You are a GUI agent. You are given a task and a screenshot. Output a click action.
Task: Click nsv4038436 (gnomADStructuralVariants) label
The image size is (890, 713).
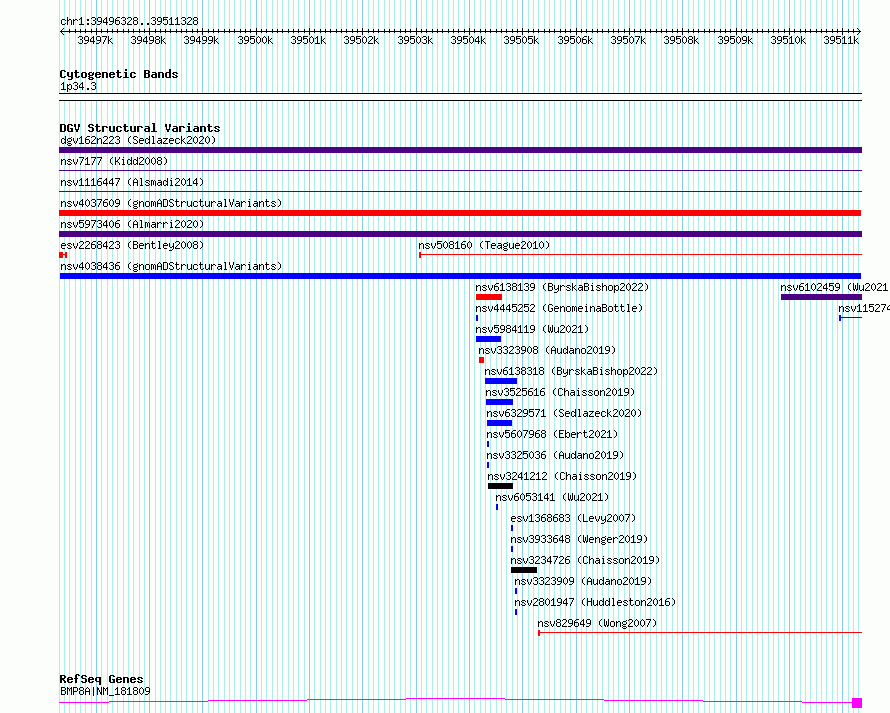coord(171,266)
